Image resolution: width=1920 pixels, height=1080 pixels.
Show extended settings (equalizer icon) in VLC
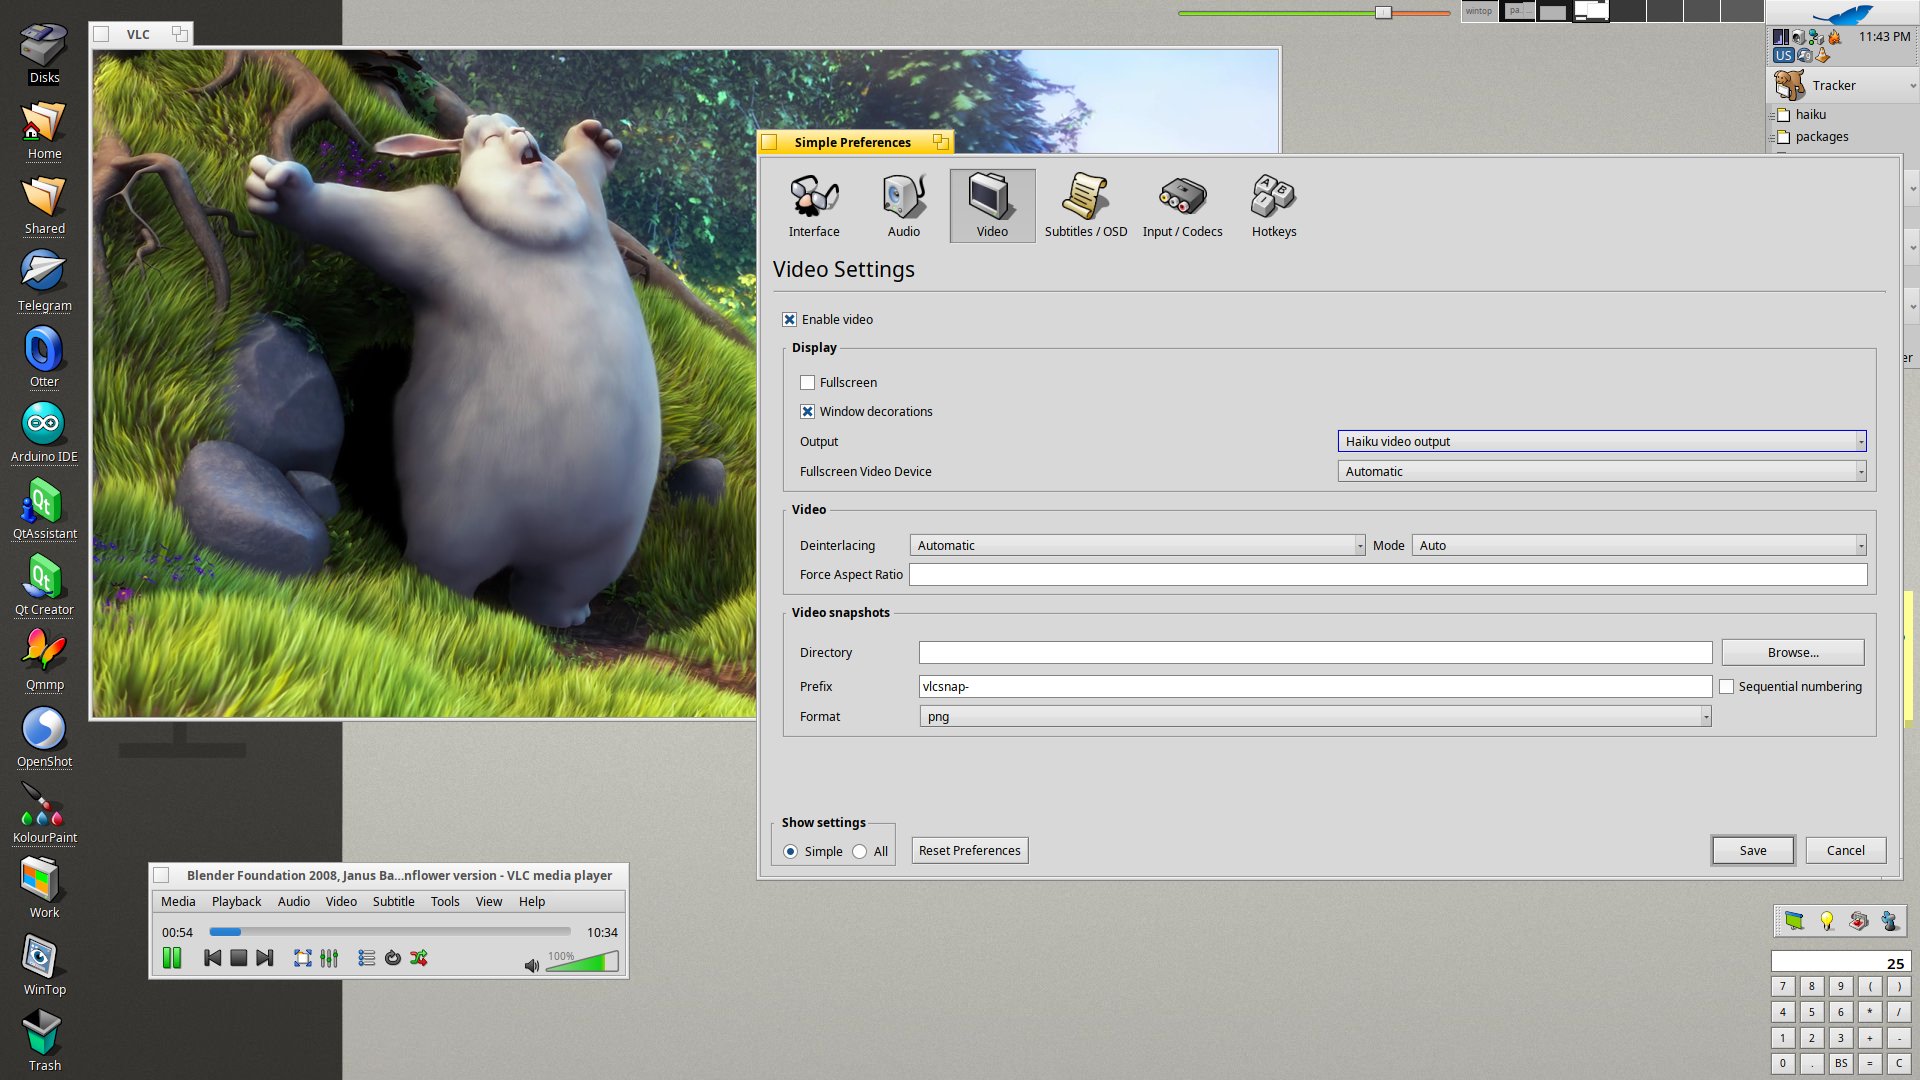click(x=329, y=958)
